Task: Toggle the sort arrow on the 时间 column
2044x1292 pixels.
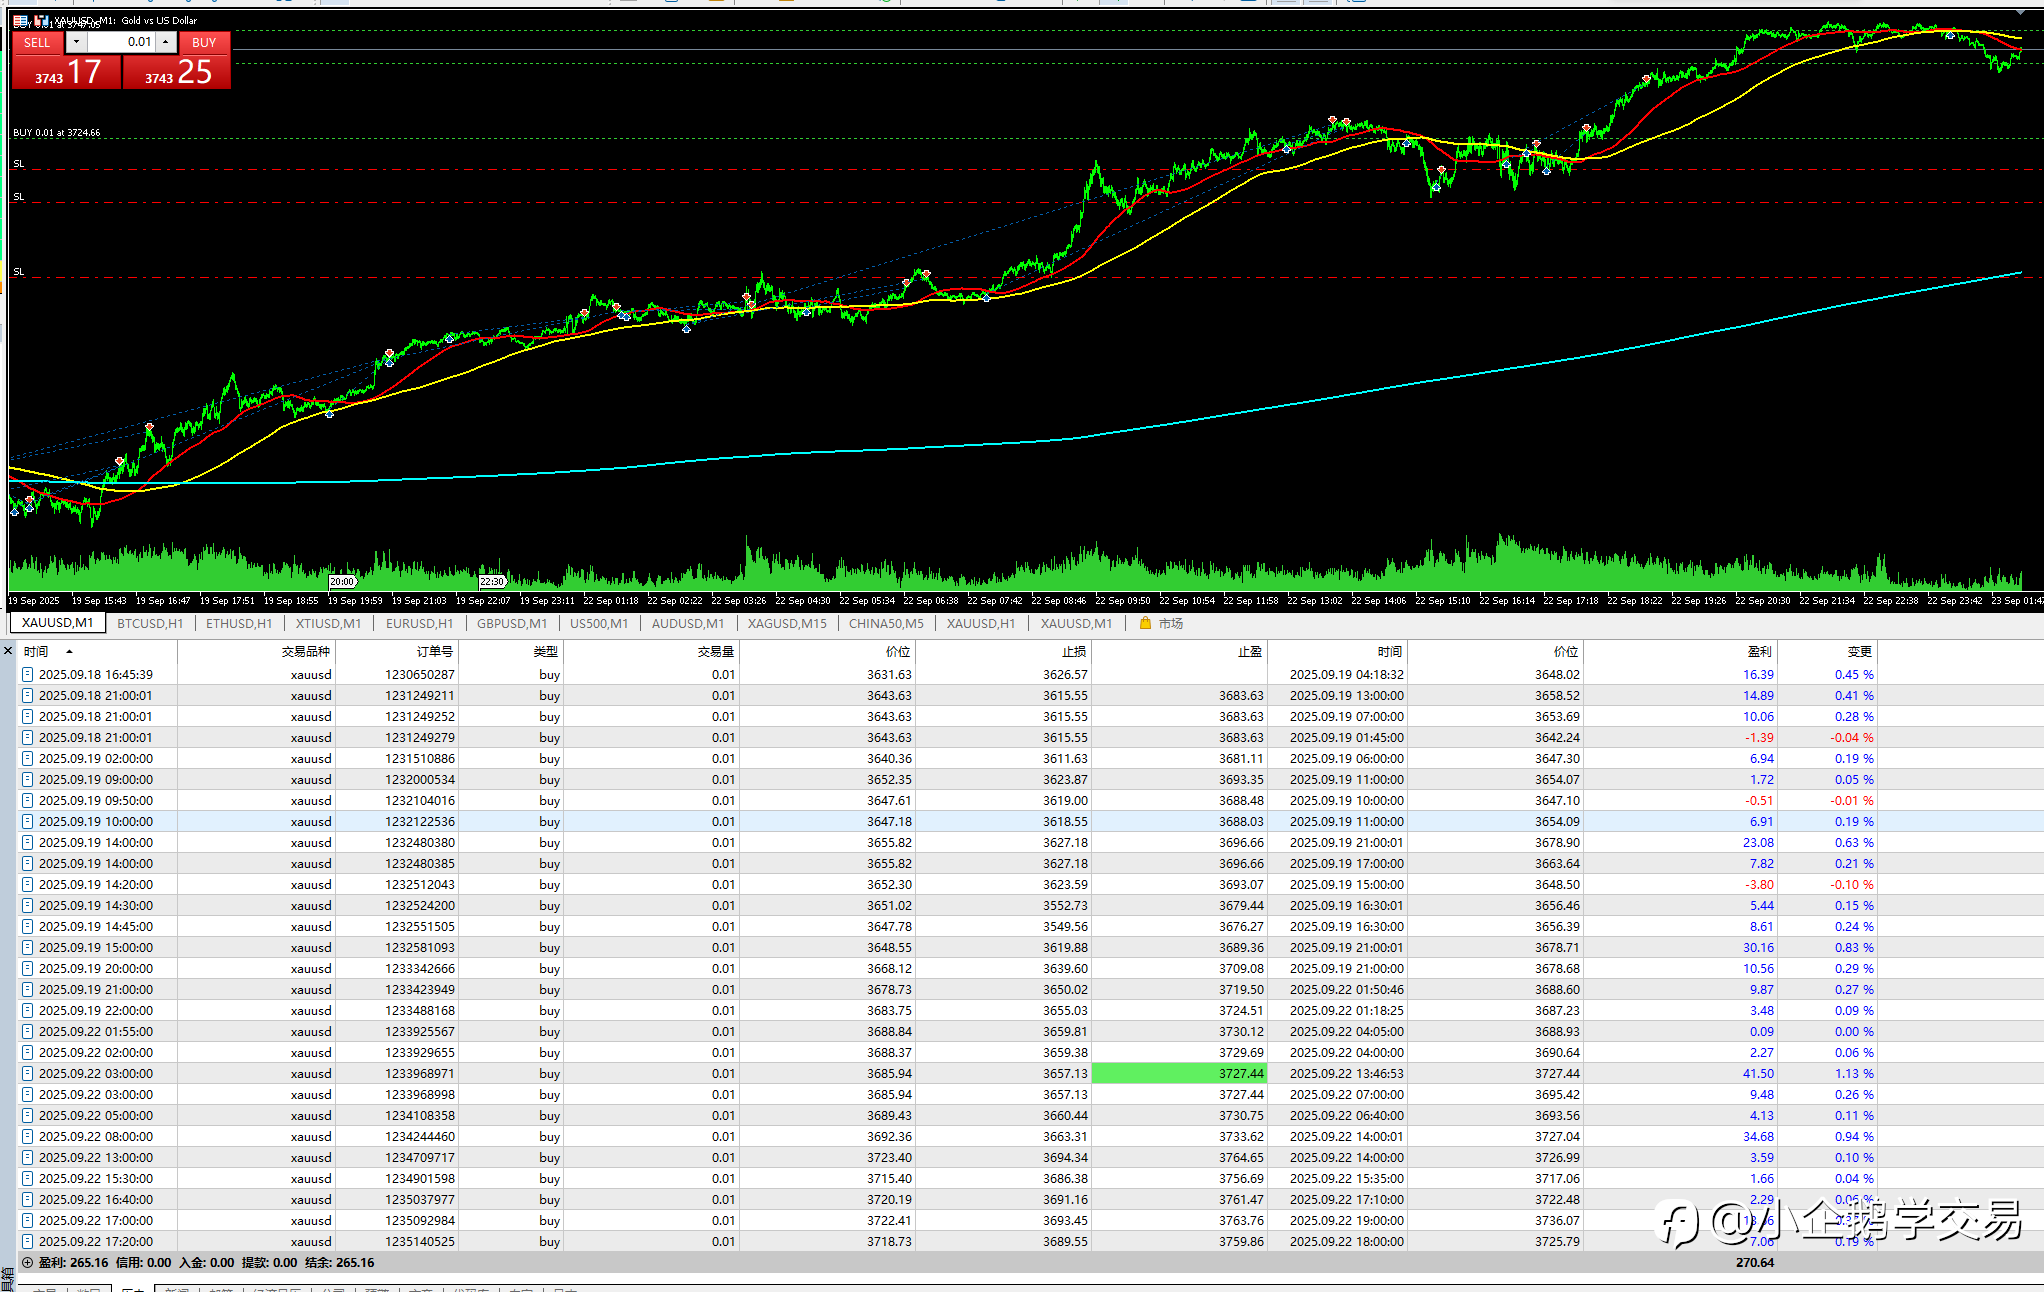Action: (x=69, y=651)
